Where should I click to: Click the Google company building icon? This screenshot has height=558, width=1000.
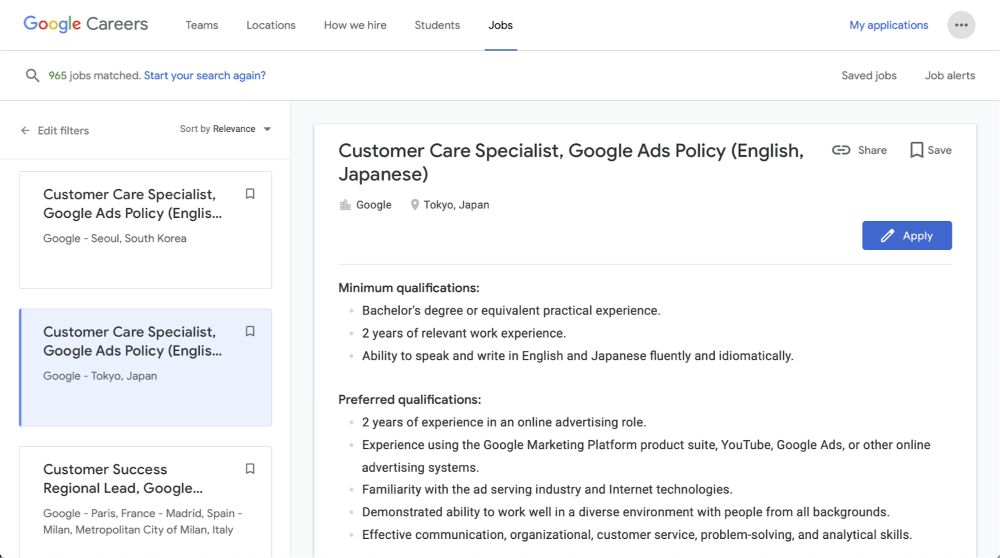coord(345,205)
